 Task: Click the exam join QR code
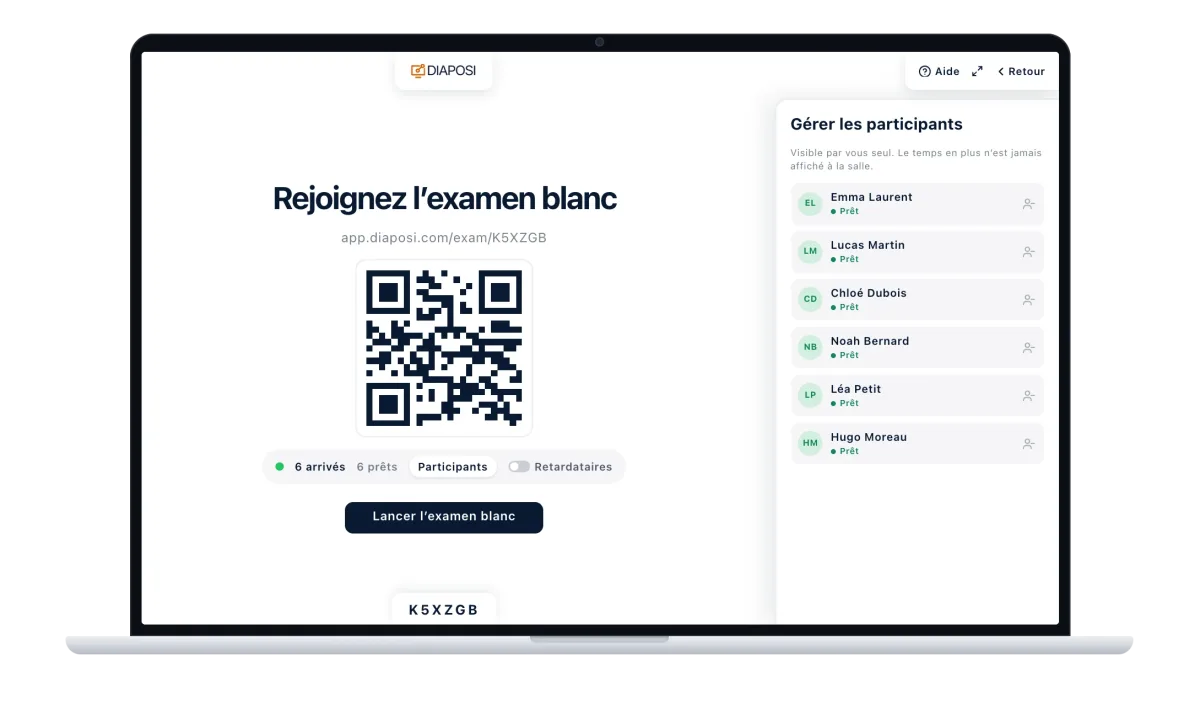click(444, 348)
